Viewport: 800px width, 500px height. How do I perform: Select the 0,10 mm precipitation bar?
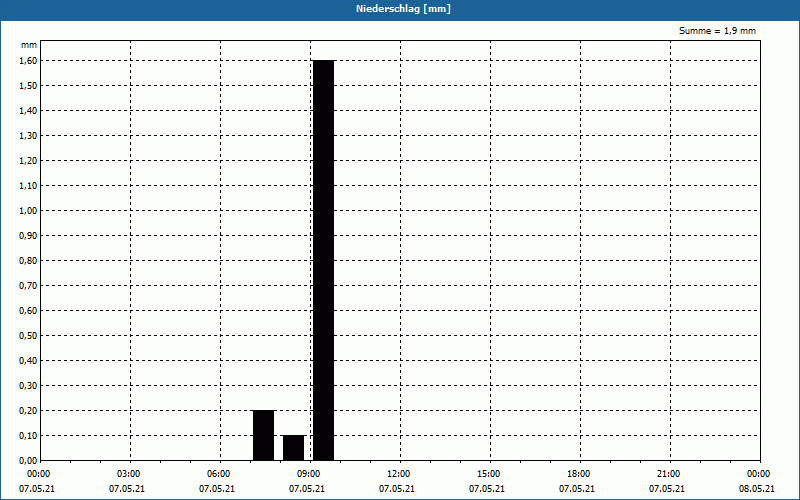(x=293, y=448)
